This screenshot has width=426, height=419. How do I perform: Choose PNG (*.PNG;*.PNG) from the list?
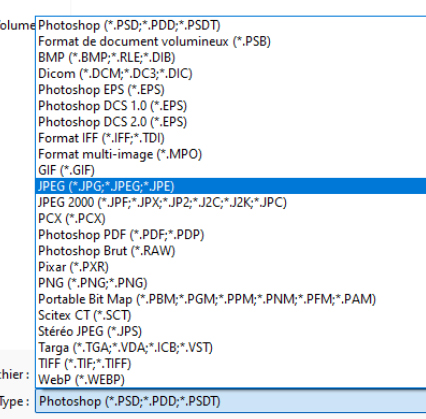tap(231, 283)
